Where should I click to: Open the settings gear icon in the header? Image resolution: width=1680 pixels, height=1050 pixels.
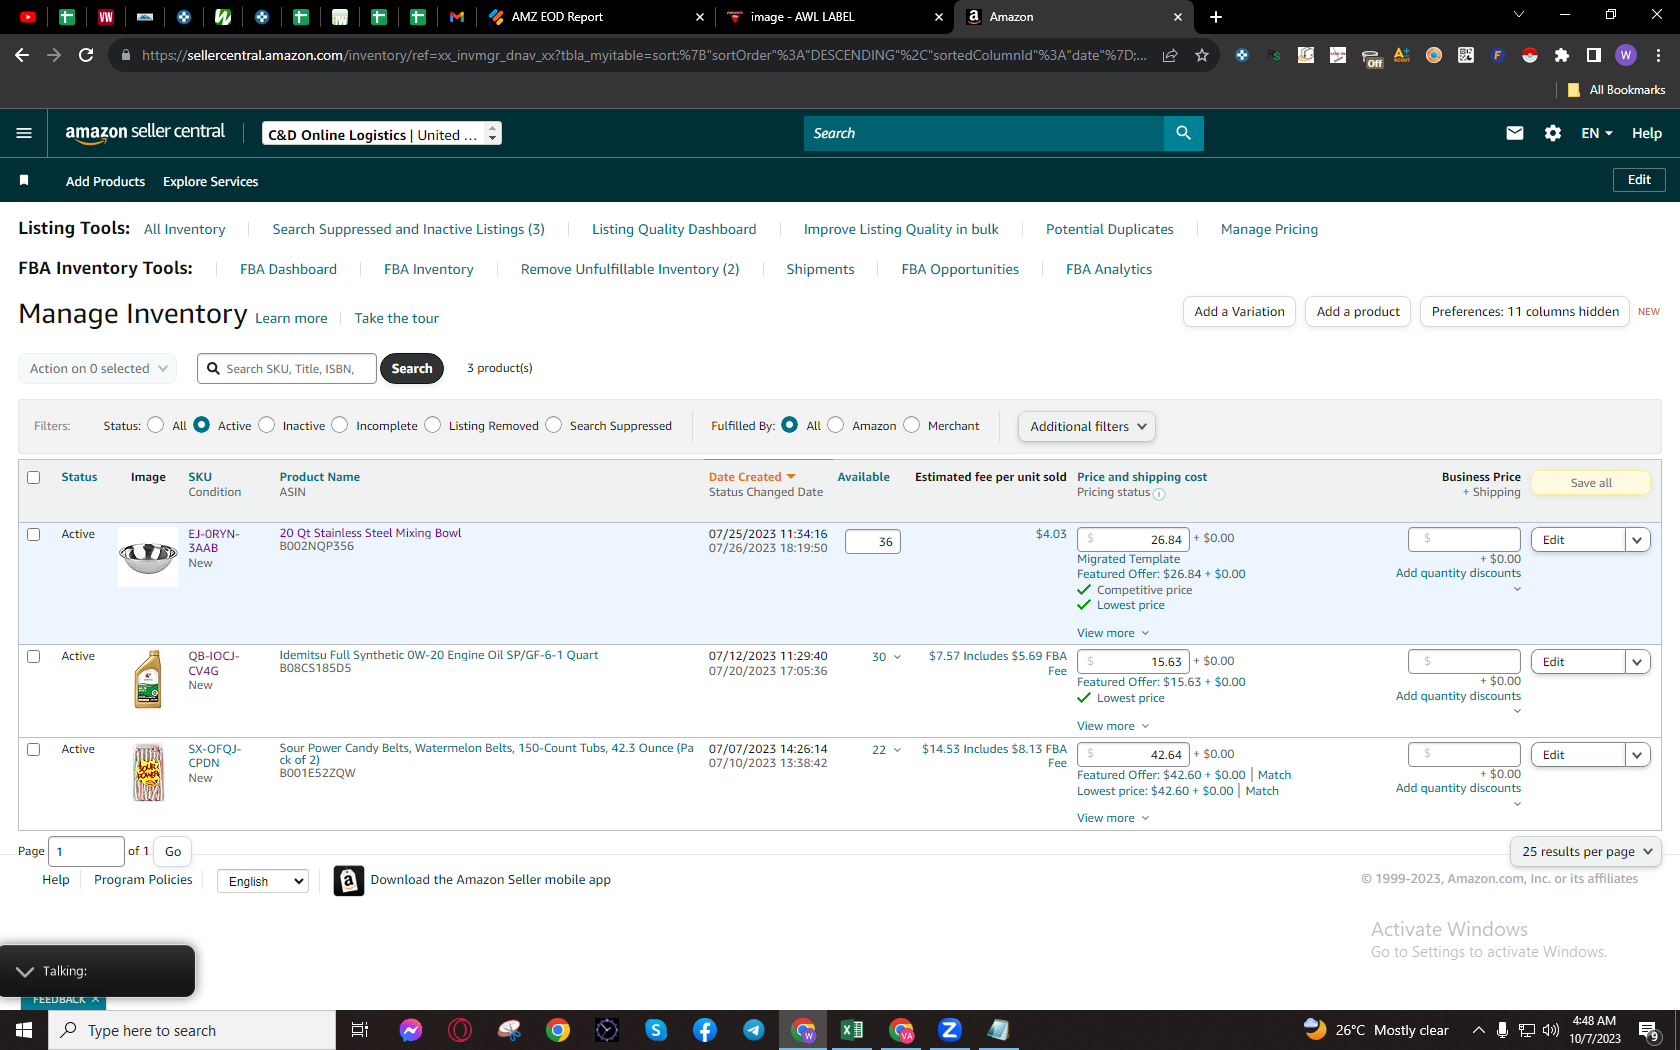point(1553,133)
